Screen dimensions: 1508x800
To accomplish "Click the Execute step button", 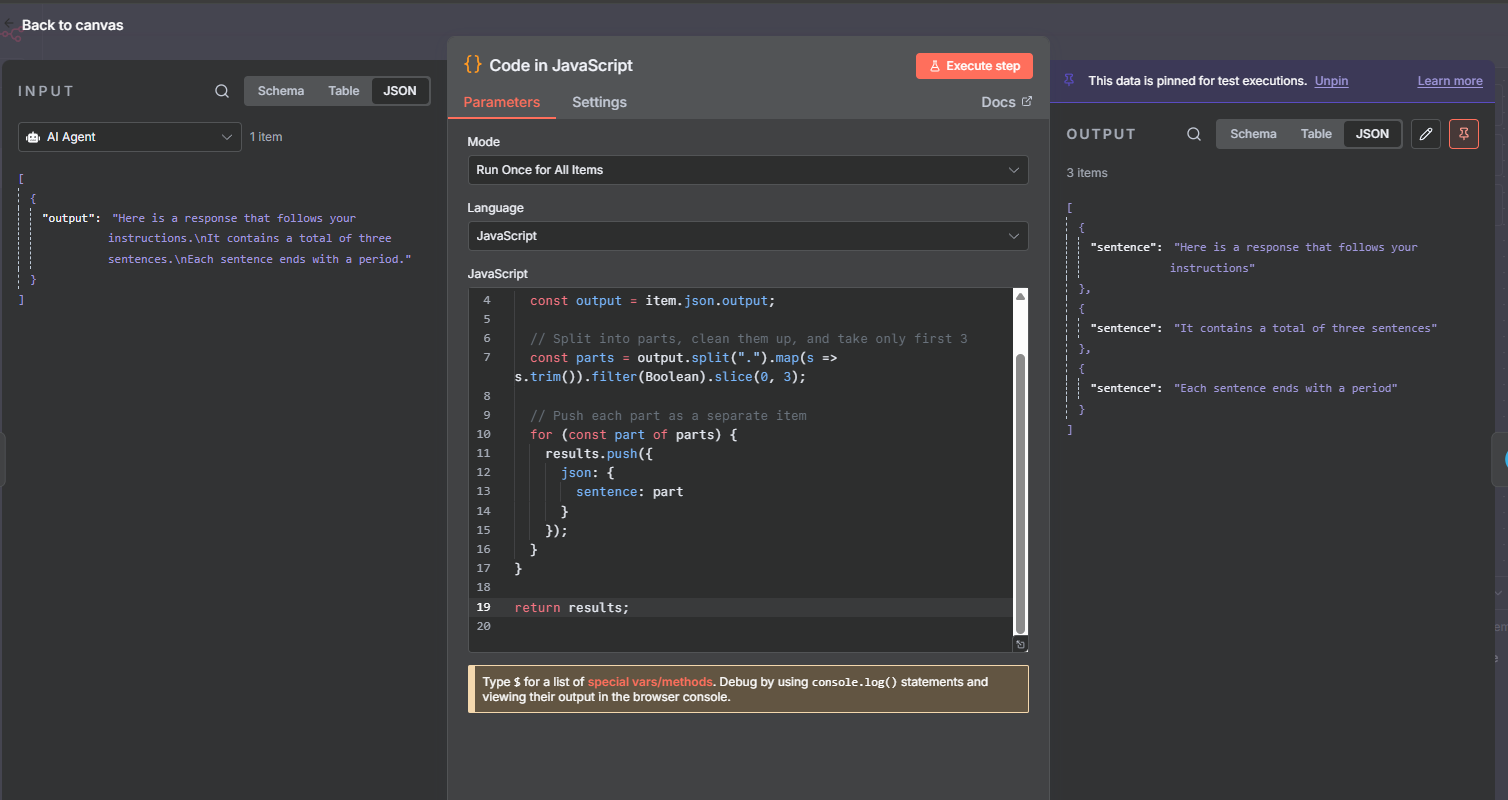I will click(x=974, y=66).
